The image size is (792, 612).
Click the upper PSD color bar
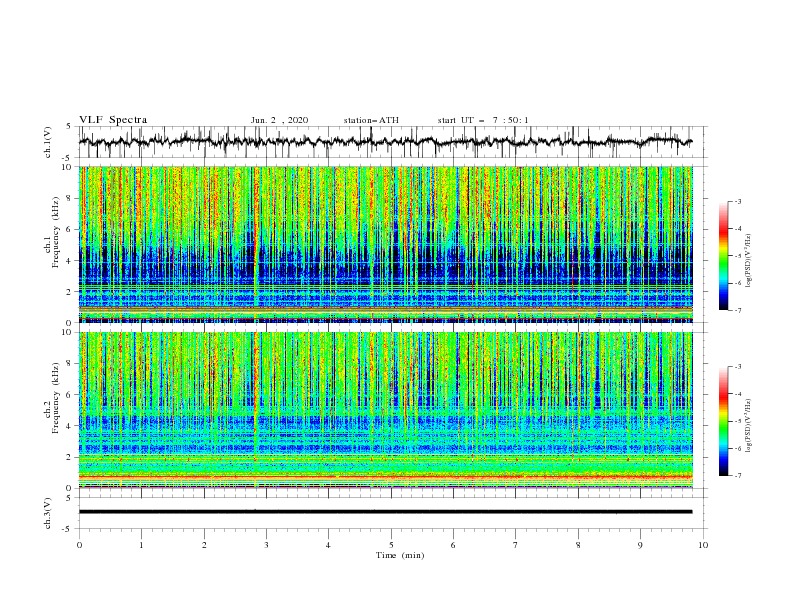tap(723, 256)
